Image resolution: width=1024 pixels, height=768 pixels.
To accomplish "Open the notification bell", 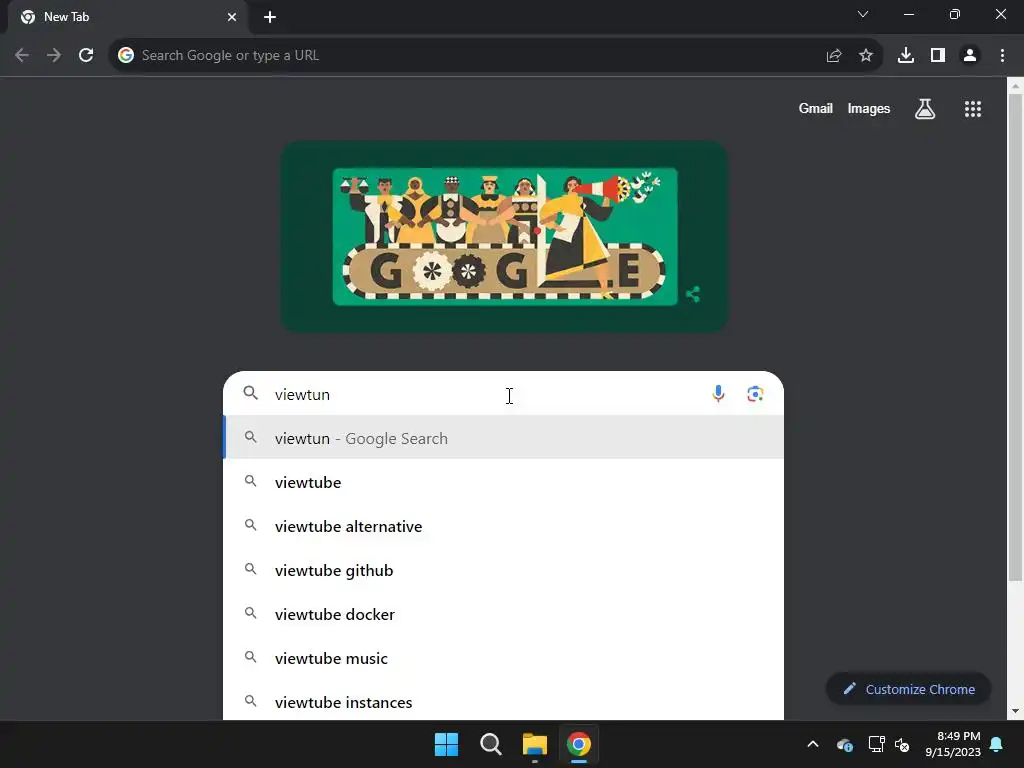I will click(997, 744).
